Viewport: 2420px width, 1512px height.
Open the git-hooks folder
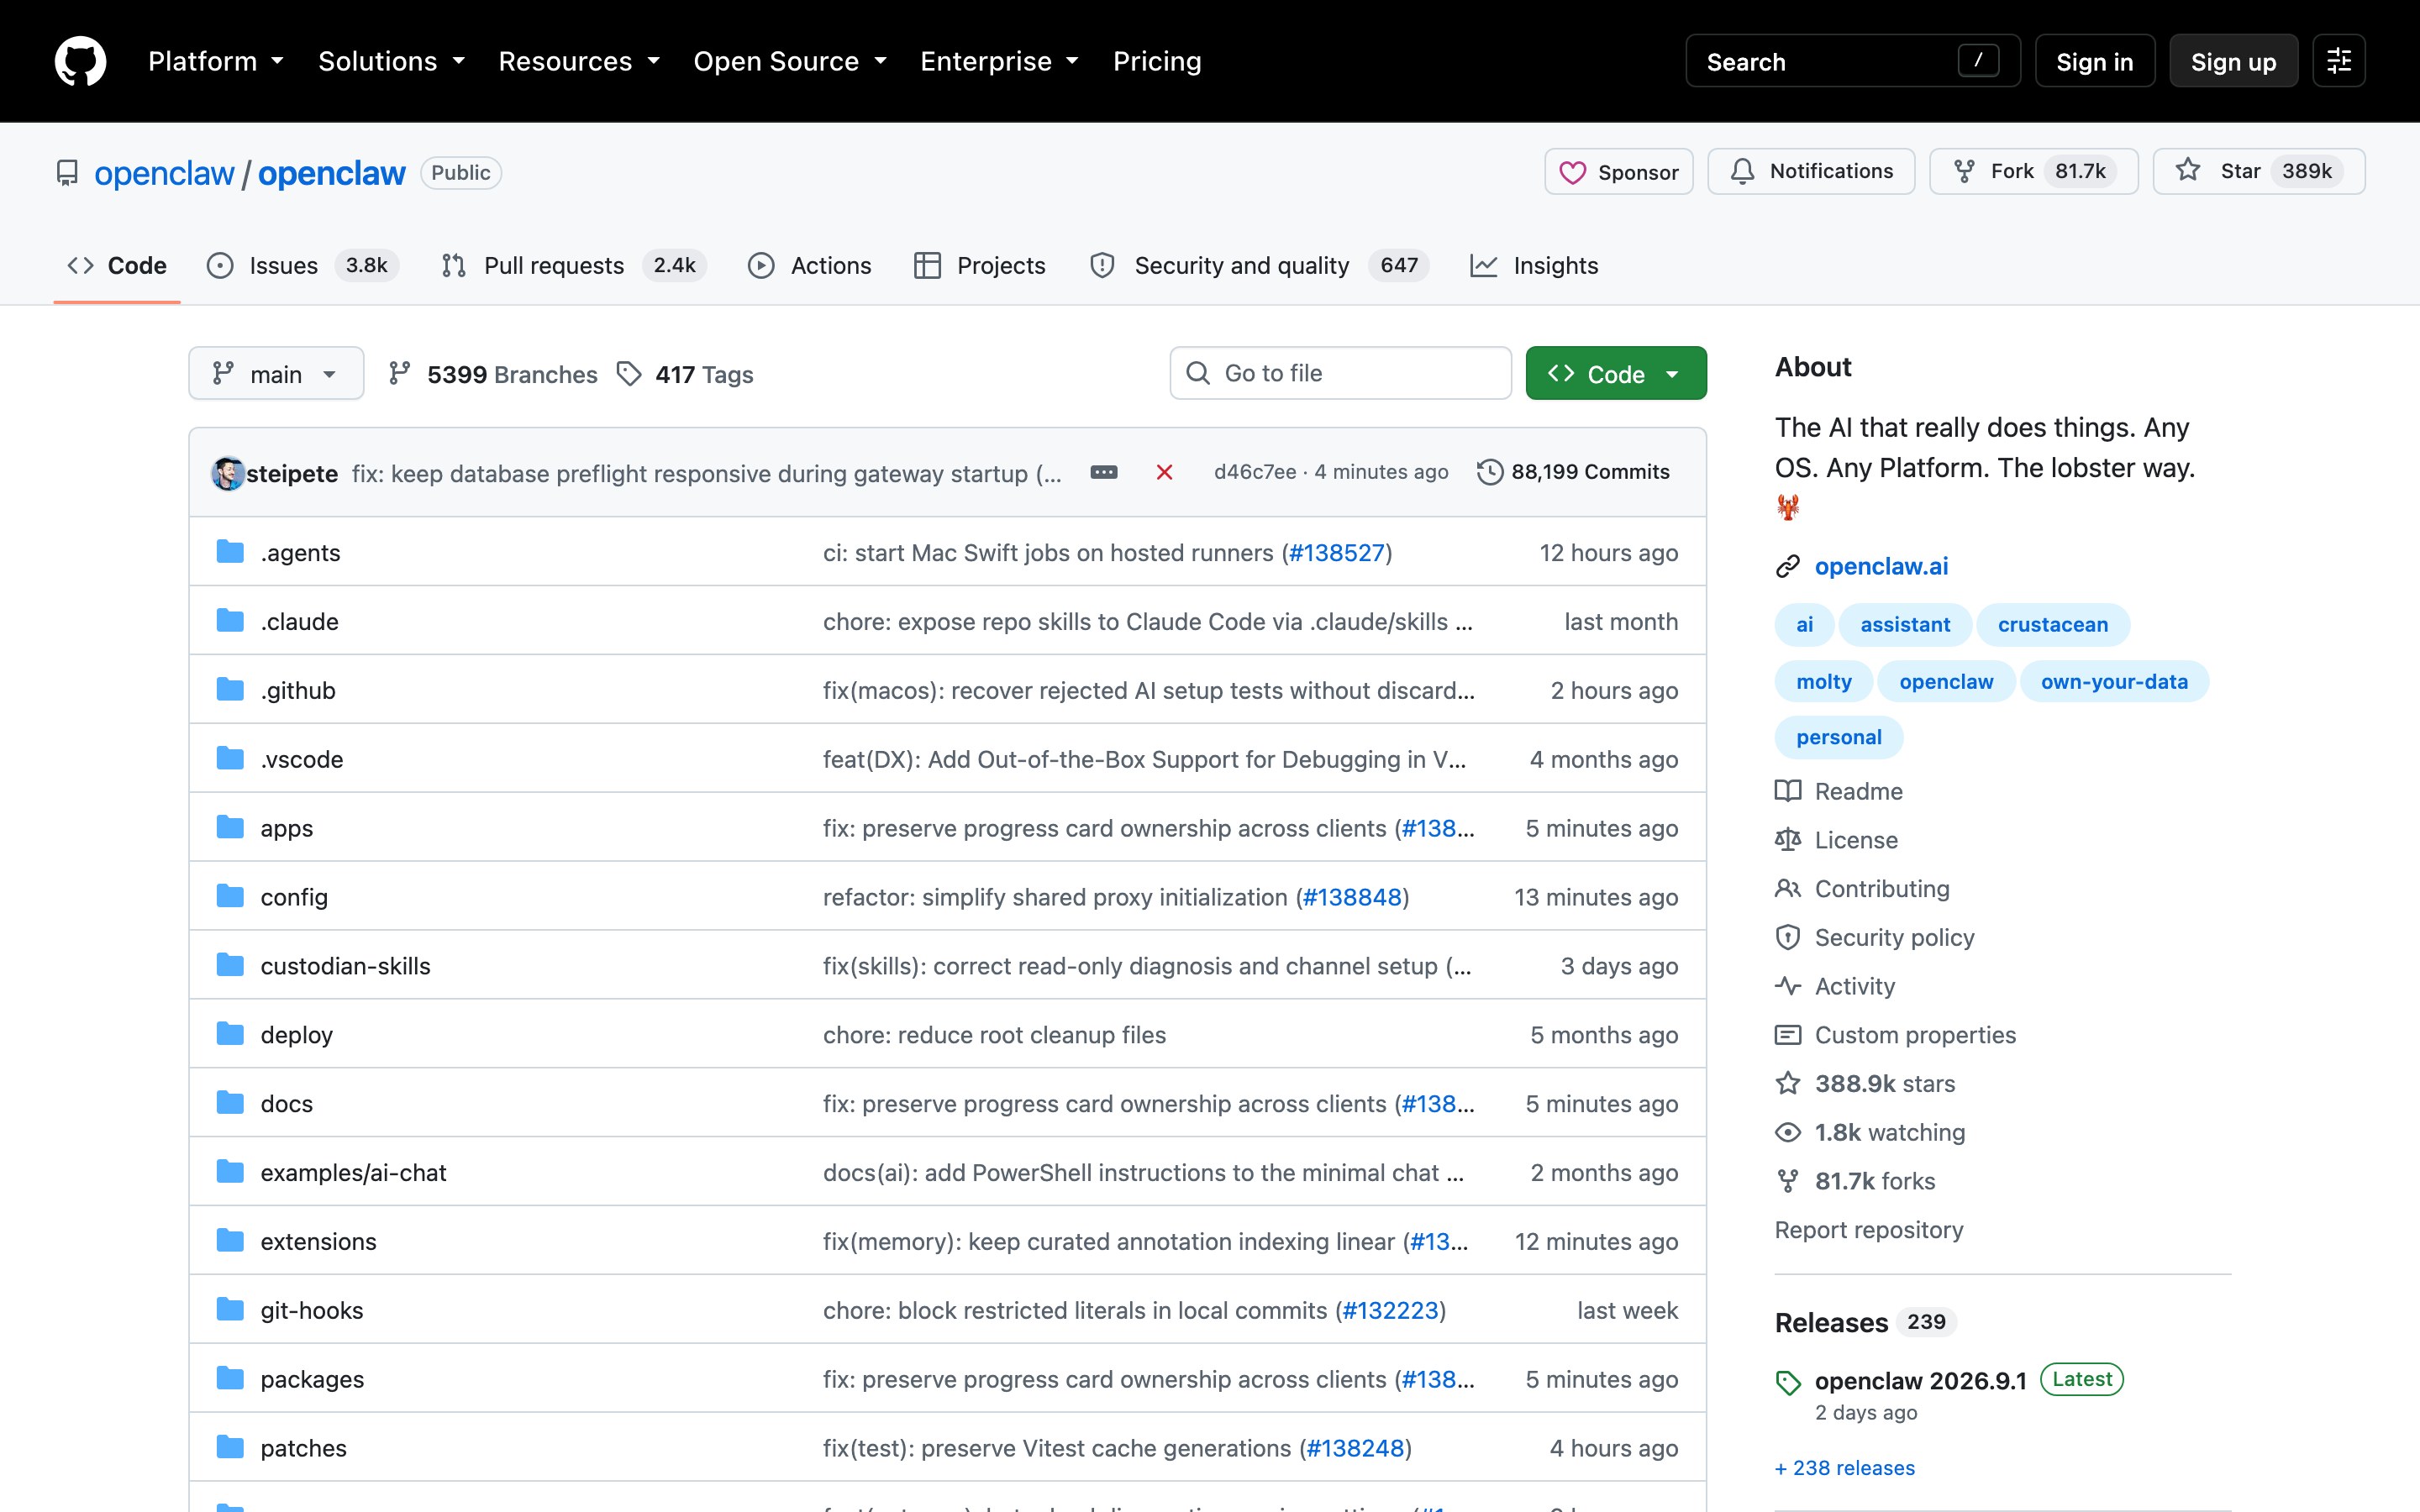[311, 1310]
